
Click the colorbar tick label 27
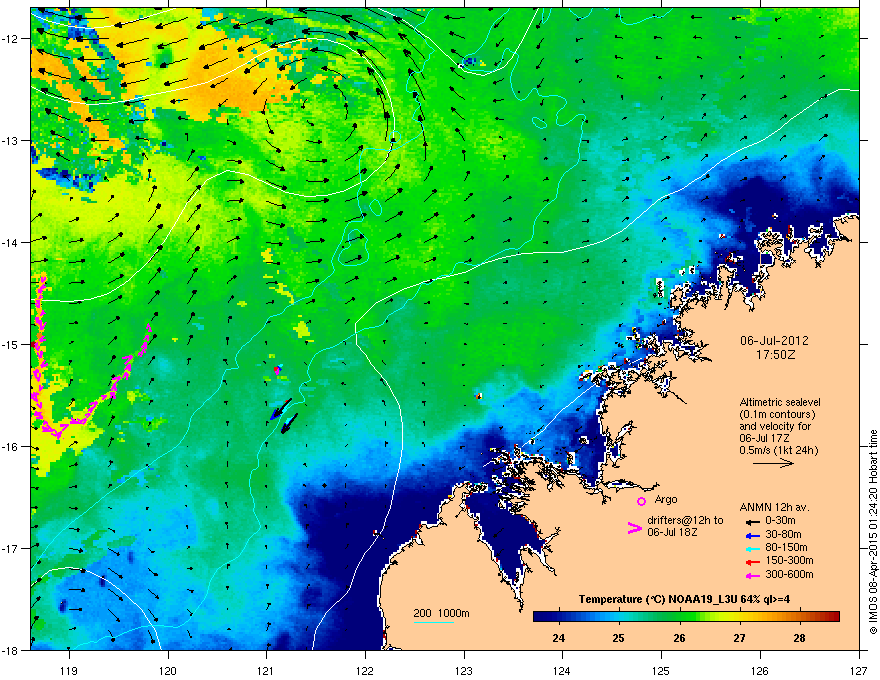(739, 638)
